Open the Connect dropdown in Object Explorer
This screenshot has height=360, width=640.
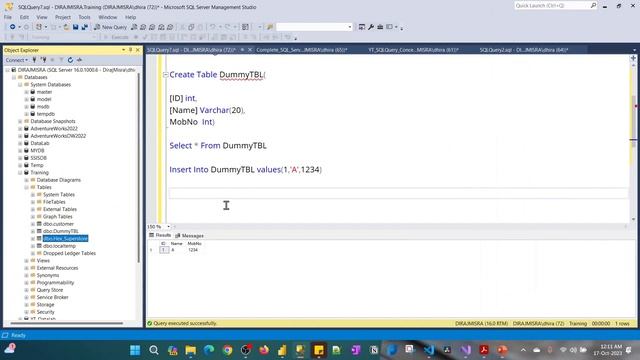coord(17,60)
